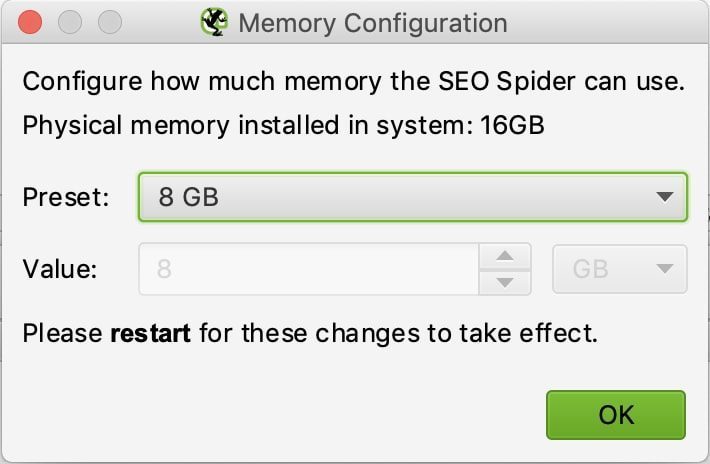This screenshot has width=710, height=464.
Task: Decrease memory value with the down stepper arrow
Action: [x=504, y=282]
